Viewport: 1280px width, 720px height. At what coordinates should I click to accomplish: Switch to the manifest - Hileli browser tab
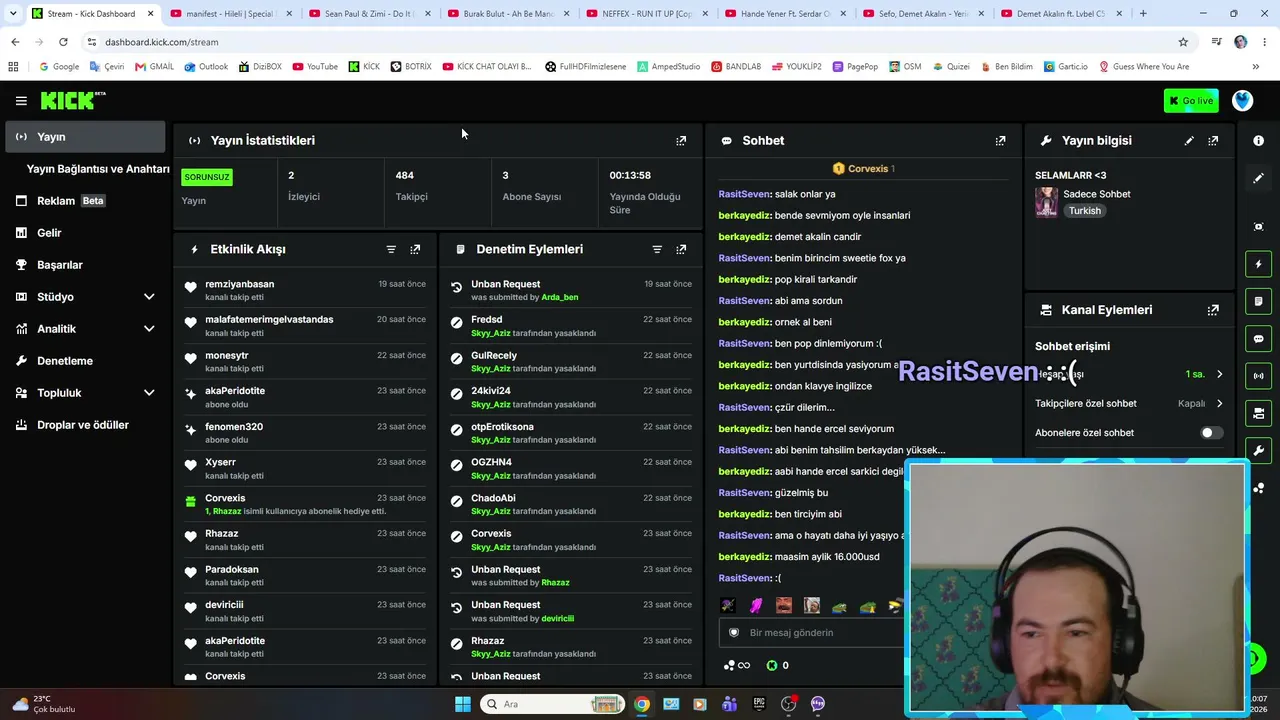click(x=232, y=14)
